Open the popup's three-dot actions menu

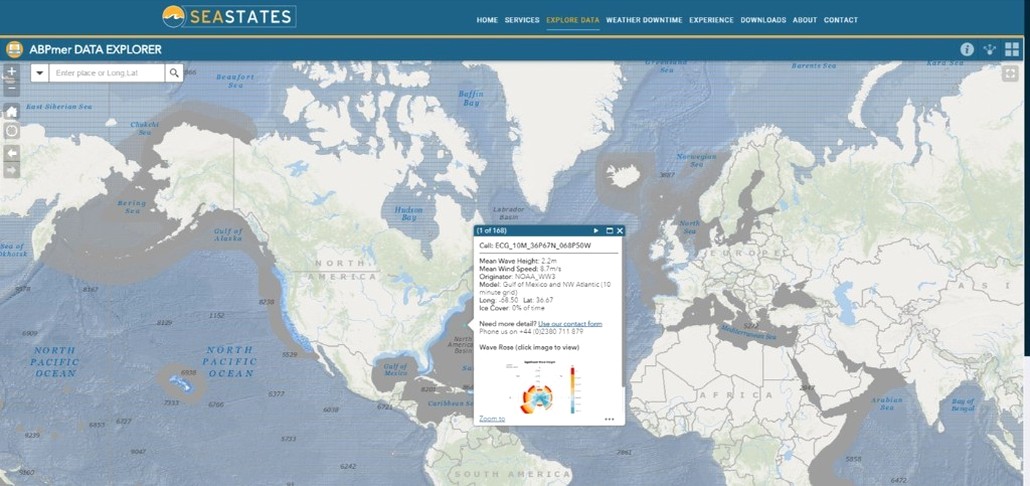609,419
